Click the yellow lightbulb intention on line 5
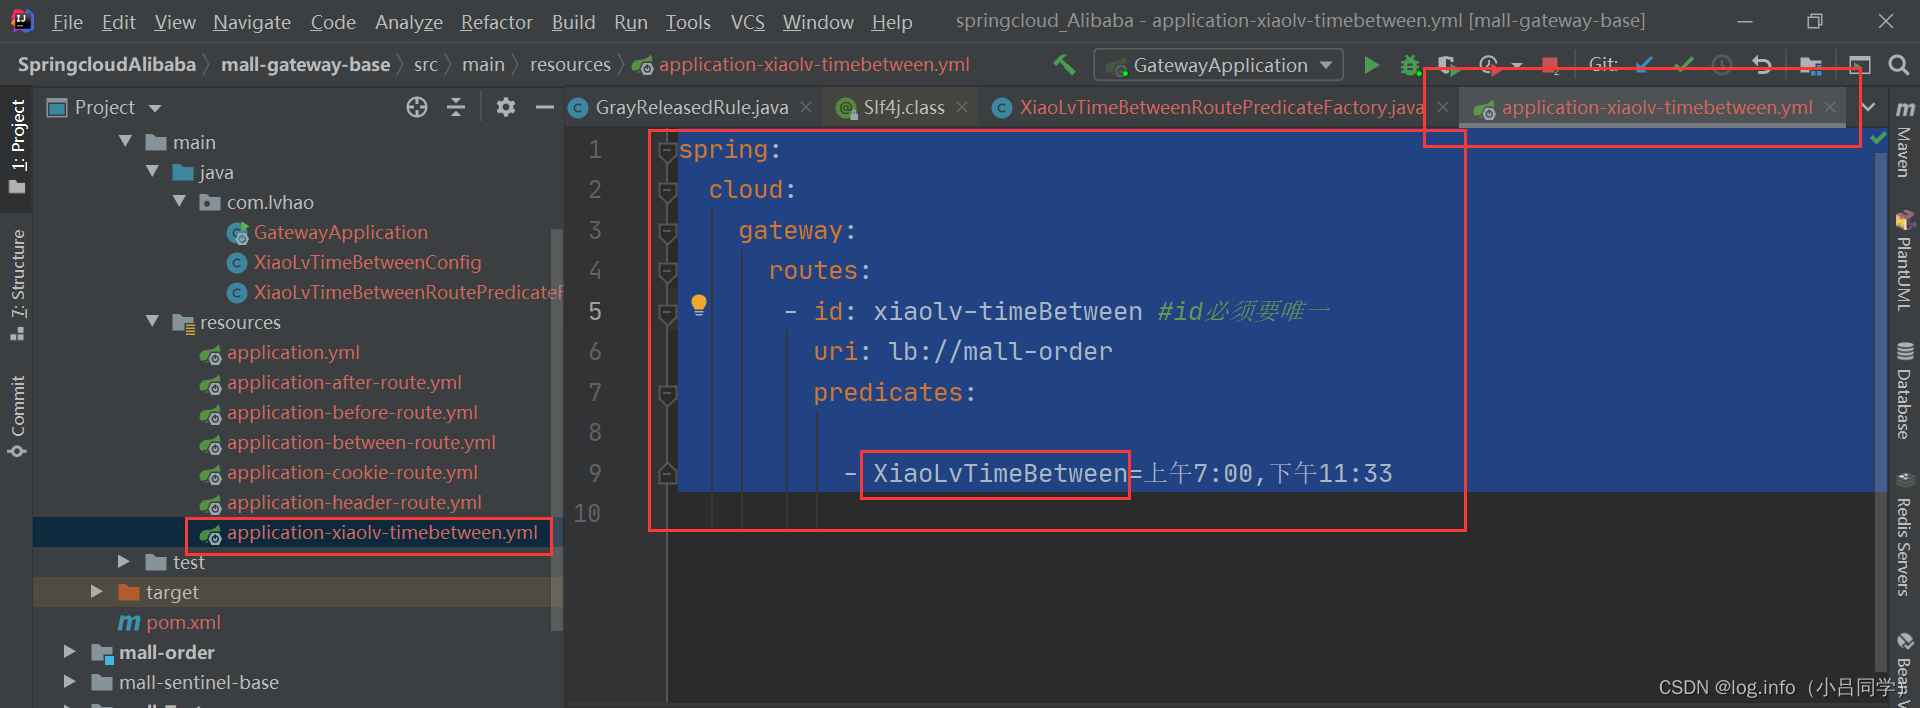 [699, 305]
